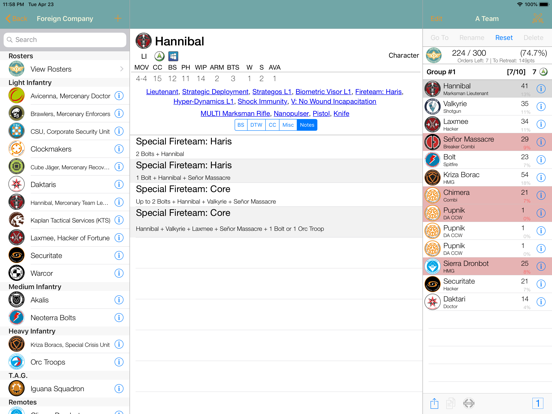Show info for Neoterra Bolts

click(x=119, y=318)
